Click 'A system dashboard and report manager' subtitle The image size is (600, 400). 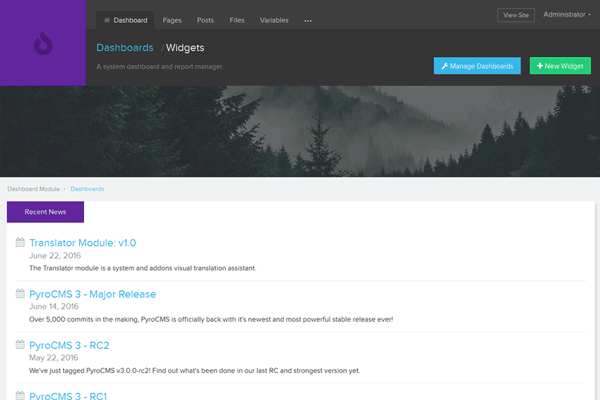coord(160,67)
